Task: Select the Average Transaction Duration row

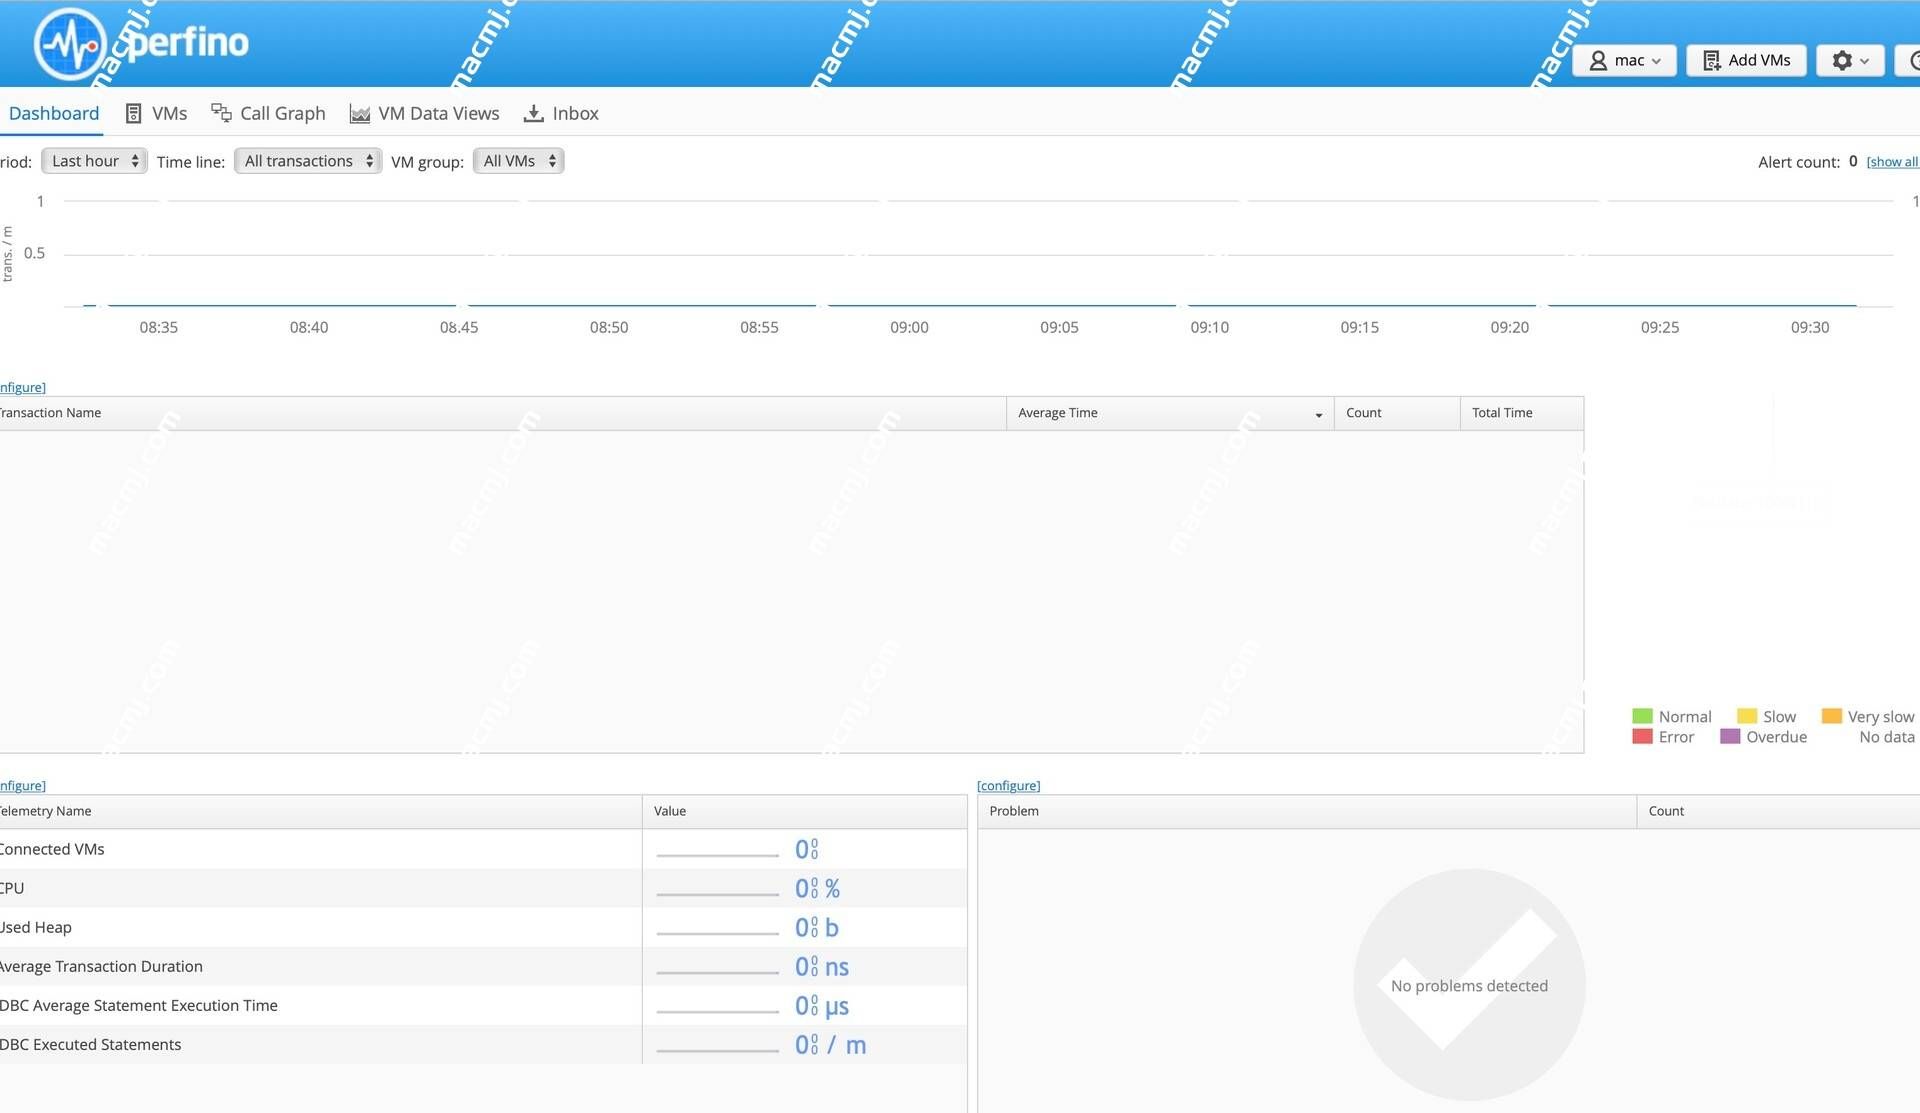Action: pos(483,966)
